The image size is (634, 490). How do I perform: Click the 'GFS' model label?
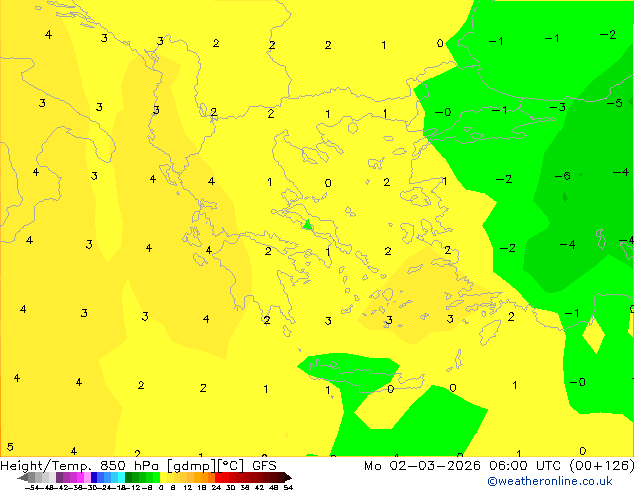coord(264,466)
